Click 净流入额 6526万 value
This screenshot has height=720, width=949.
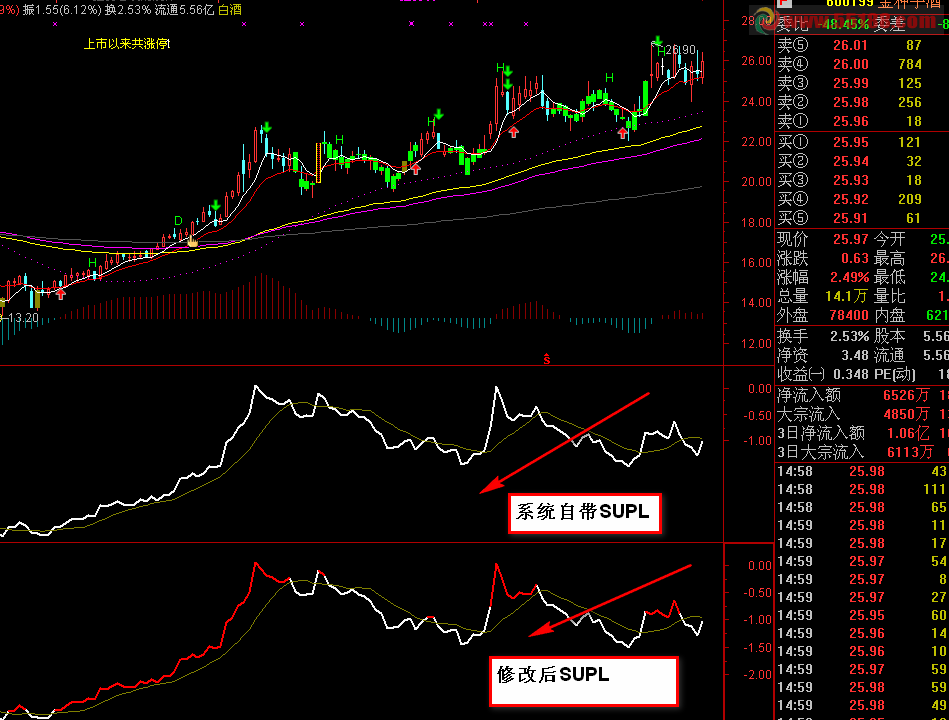pyautogui.click(x=905, y=395)
